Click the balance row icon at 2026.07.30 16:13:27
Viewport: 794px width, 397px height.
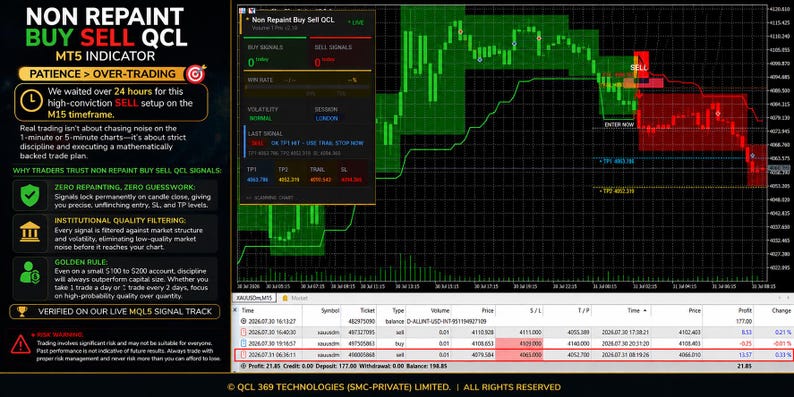coord(244,321)
